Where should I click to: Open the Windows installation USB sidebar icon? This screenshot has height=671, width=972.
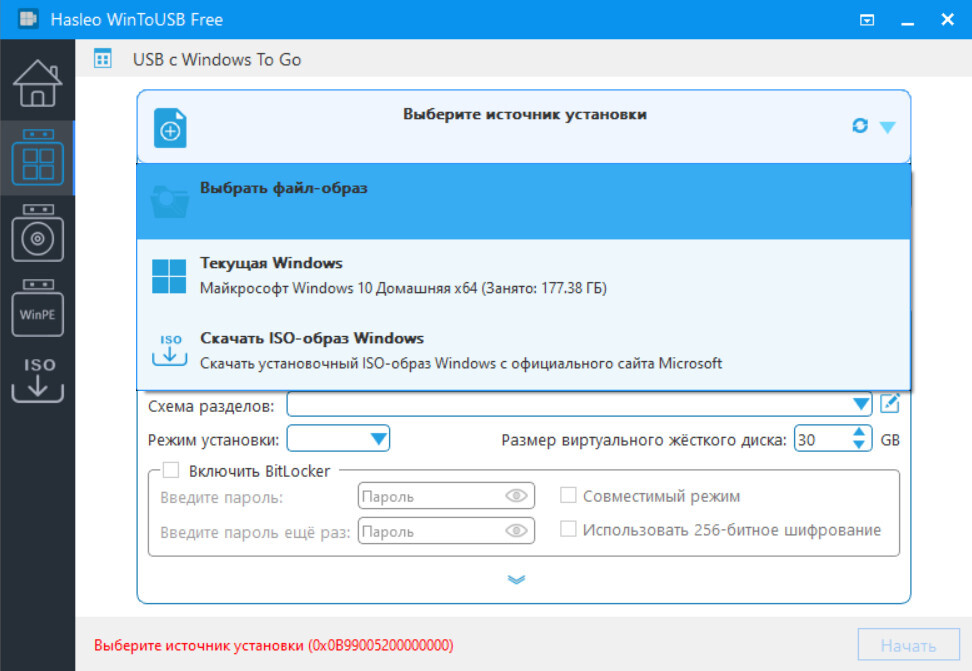pos(37,233)
